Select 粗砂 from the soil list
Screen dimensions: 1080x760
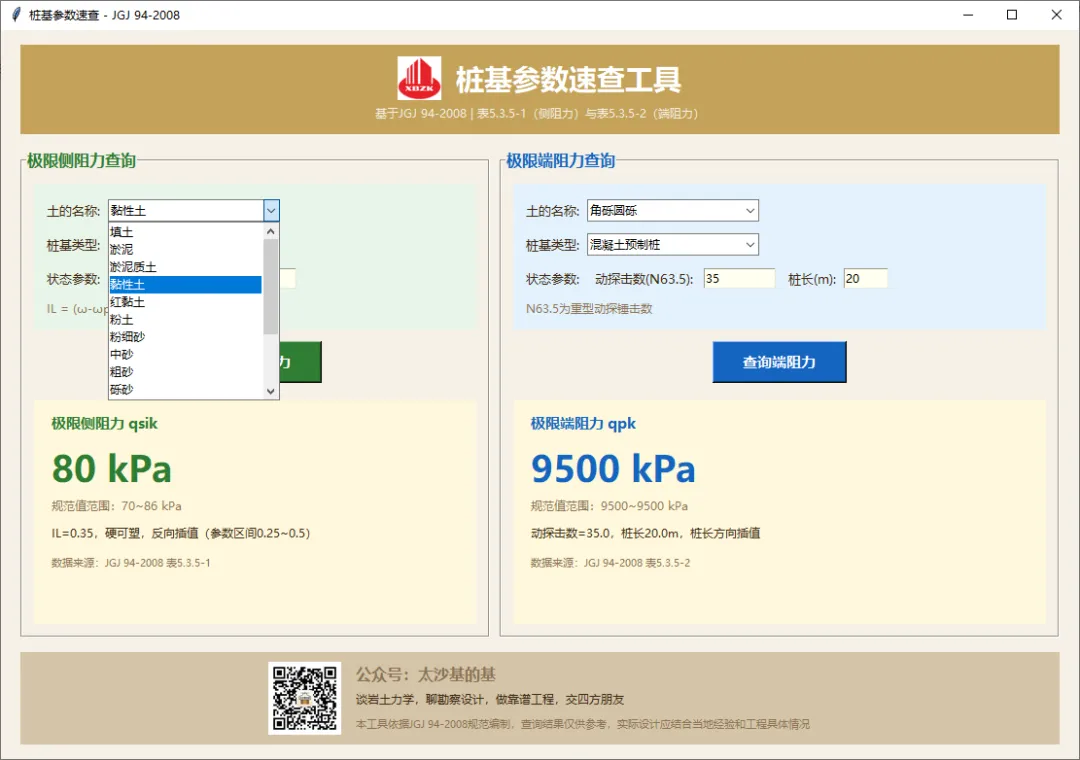point(185,371)
